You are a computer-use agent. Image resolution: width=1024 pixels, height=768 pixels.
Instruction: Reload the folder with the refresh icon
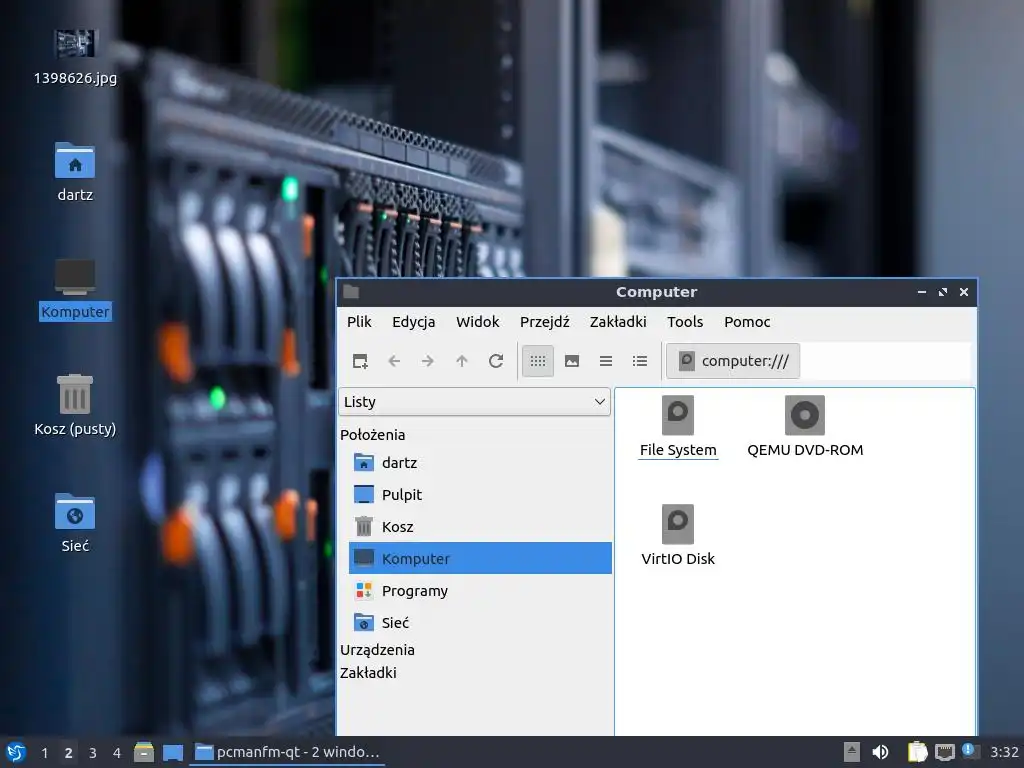tap(496, 361)
